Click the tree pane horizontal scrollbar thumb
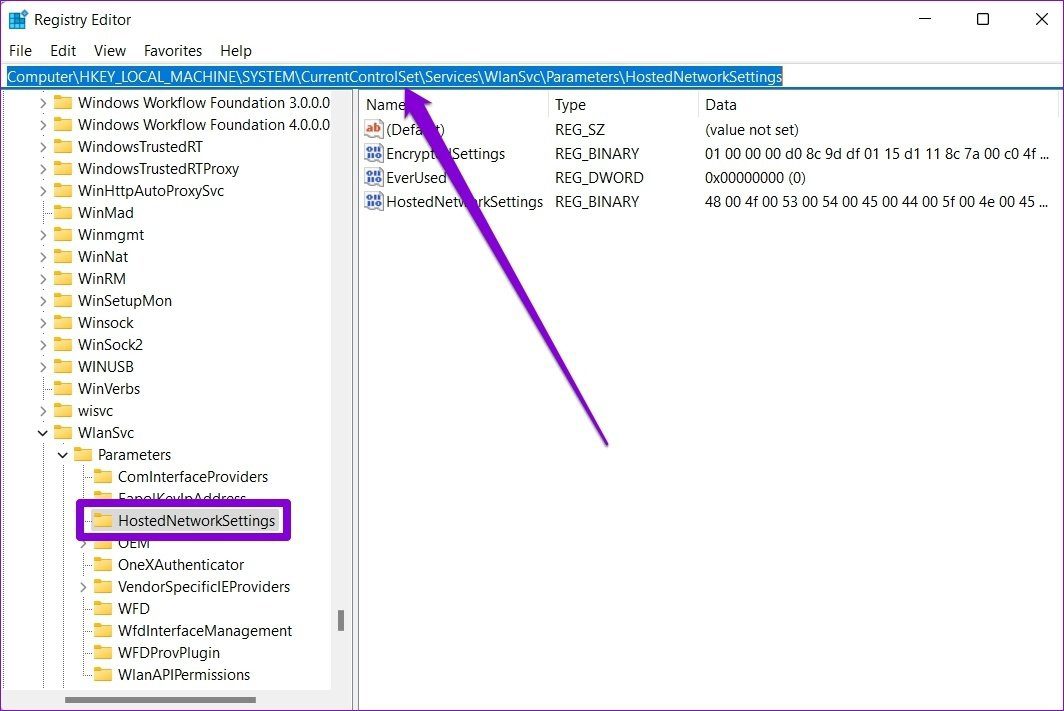Viewport: 1064px width, 711px height. tap(160, 699)
